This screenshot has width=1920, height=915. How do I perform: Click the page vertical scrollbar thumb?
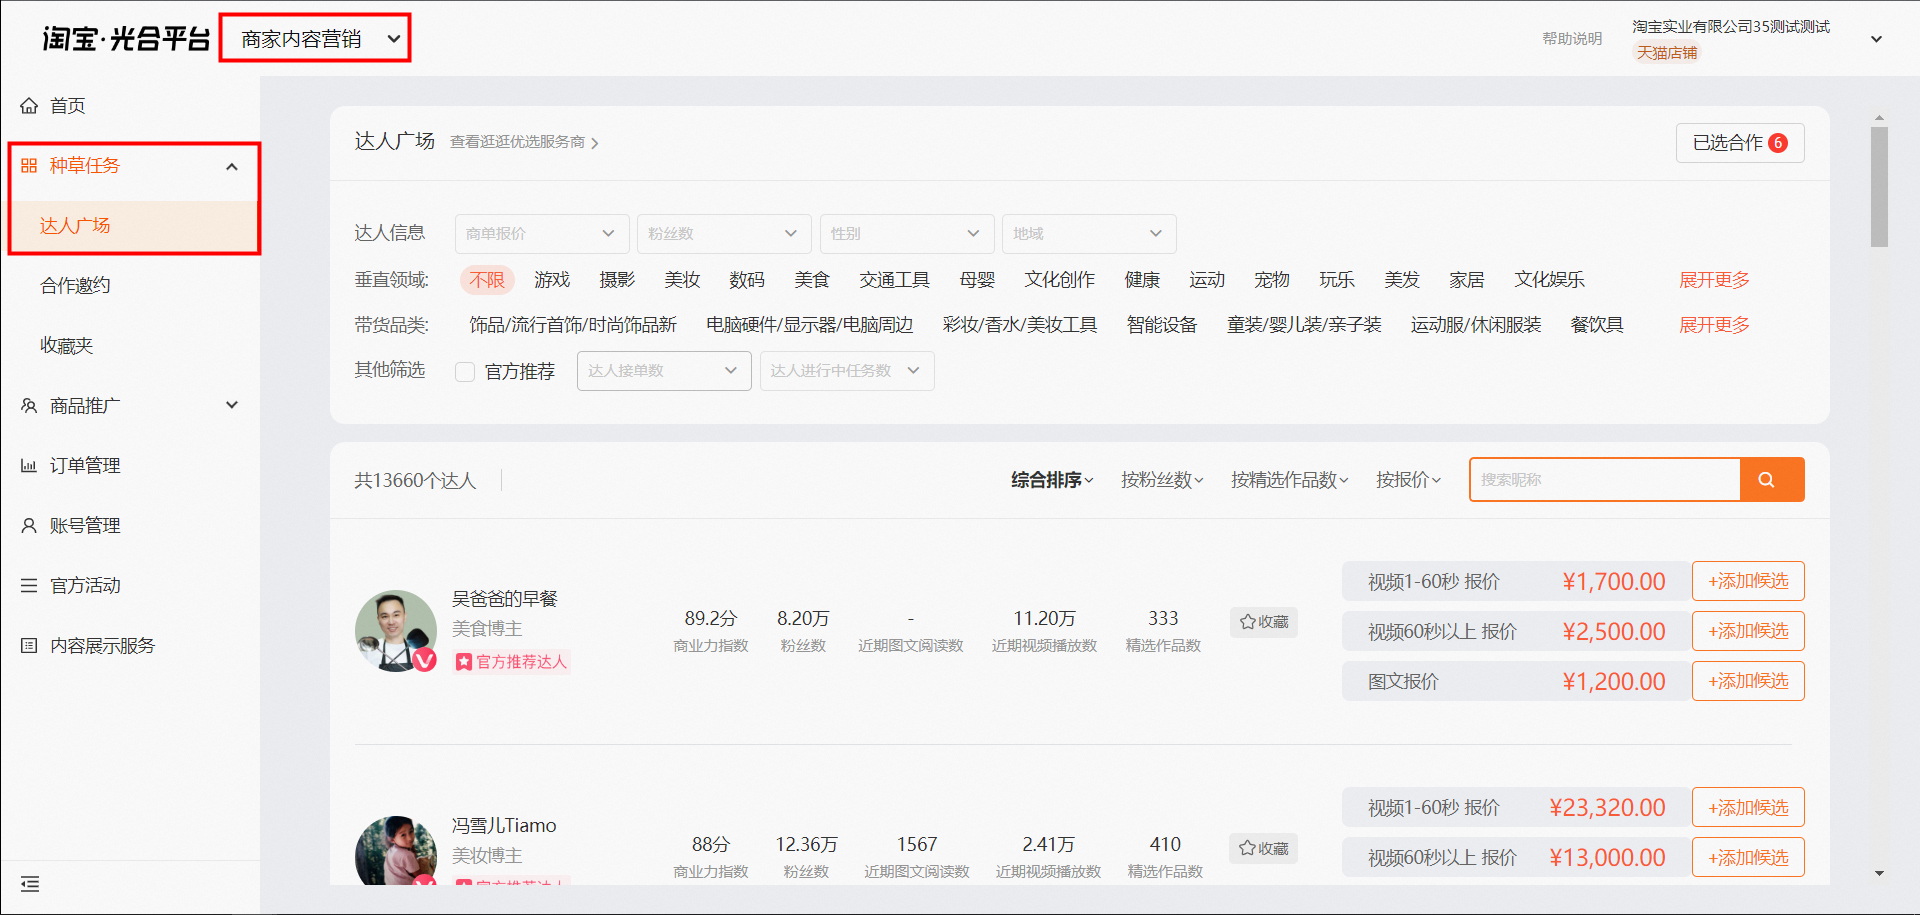[x=1879, y=187]
